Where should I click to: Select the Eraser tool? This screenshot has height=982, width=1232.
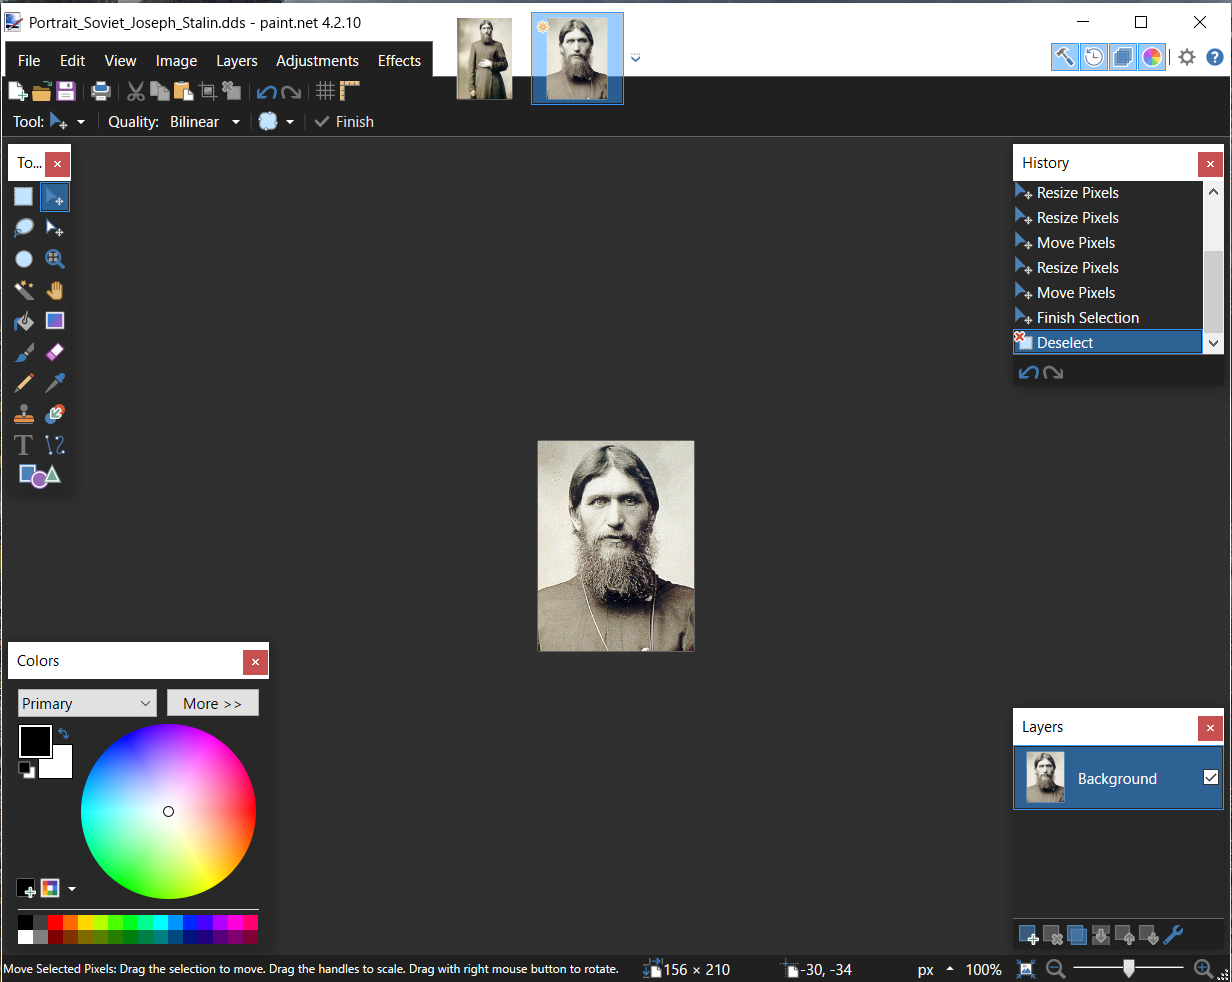pyautogui.click(x=55, y=352)
